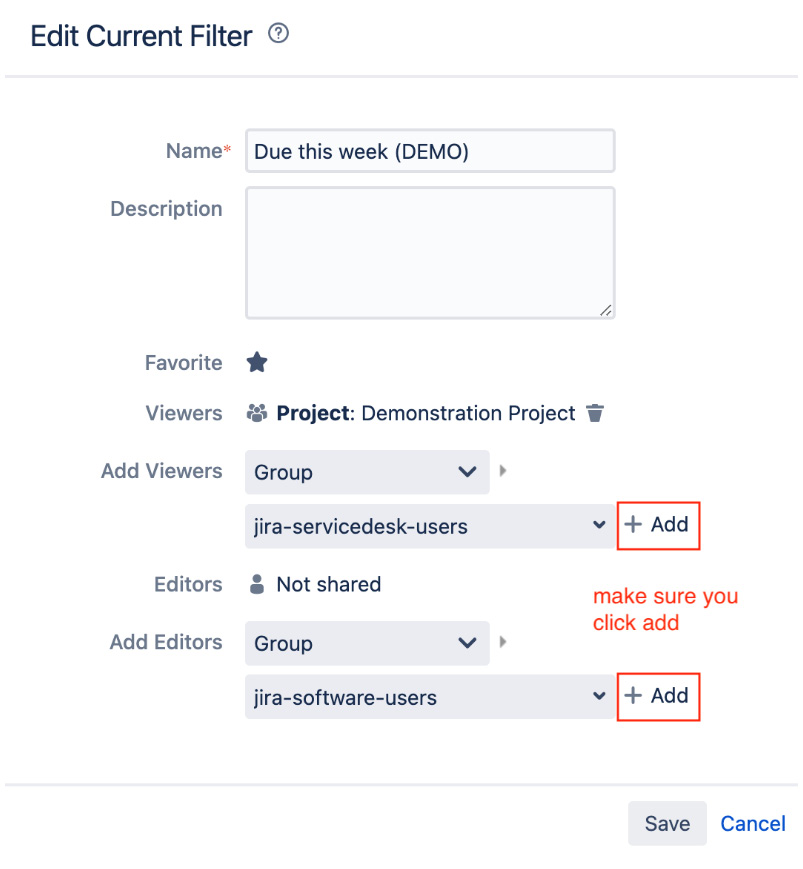803x869 pixels.
Task: Save the filter changes
Action: 666,823
